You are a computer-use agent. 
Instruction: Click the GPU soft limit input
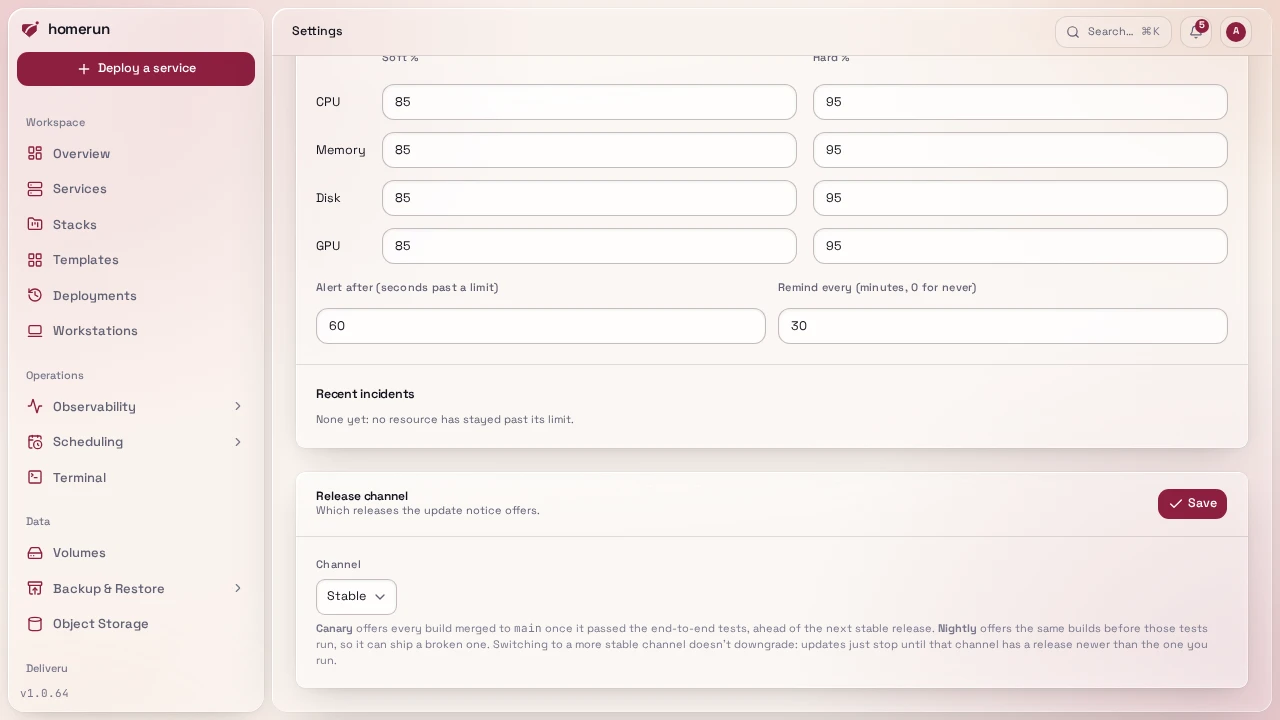tap(589, 246)
